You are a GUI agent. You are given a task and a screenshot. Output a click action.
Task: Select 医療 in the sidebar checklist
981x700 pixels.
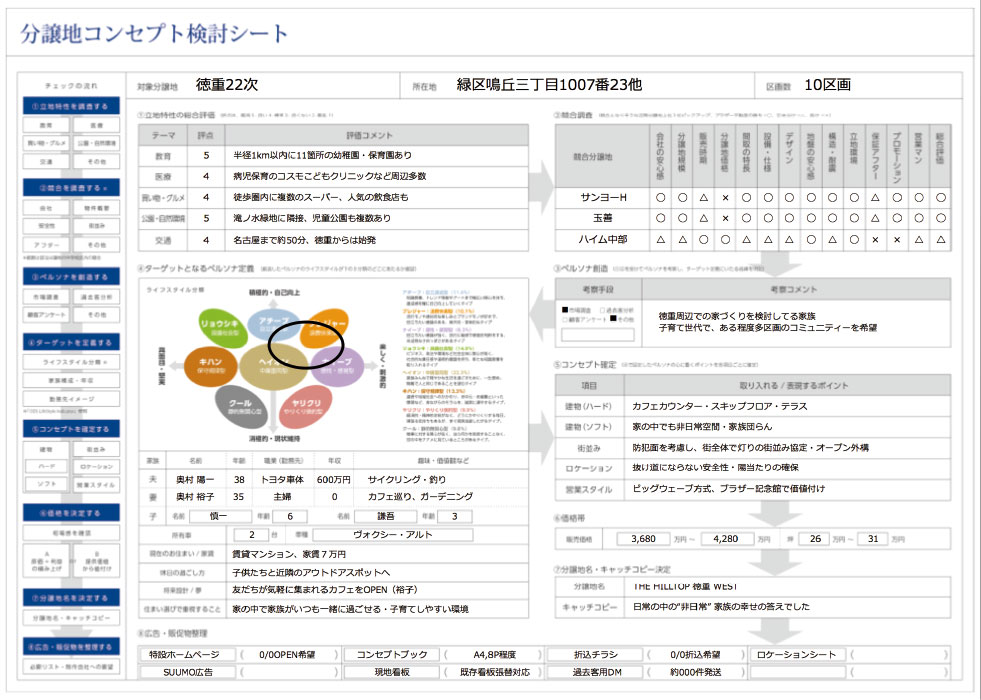(x=96, y=125)
